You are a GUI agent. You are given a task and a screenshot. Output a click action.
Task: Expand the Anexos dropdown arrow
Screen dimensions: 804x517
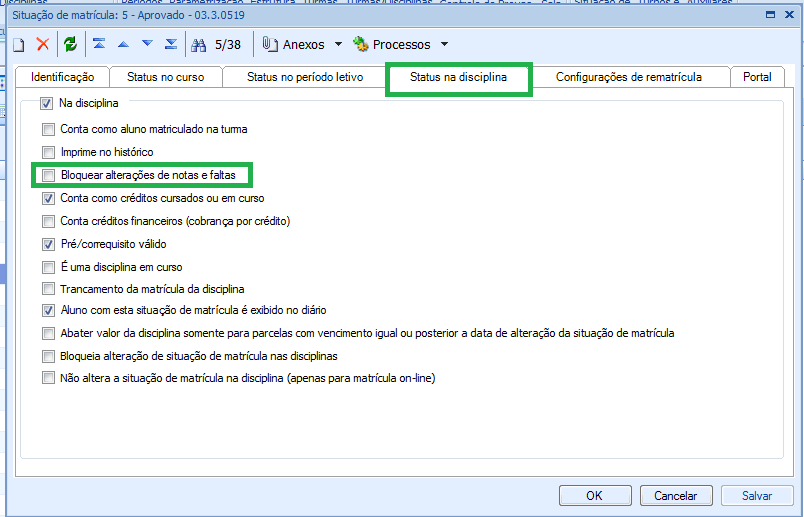(338, 45)
